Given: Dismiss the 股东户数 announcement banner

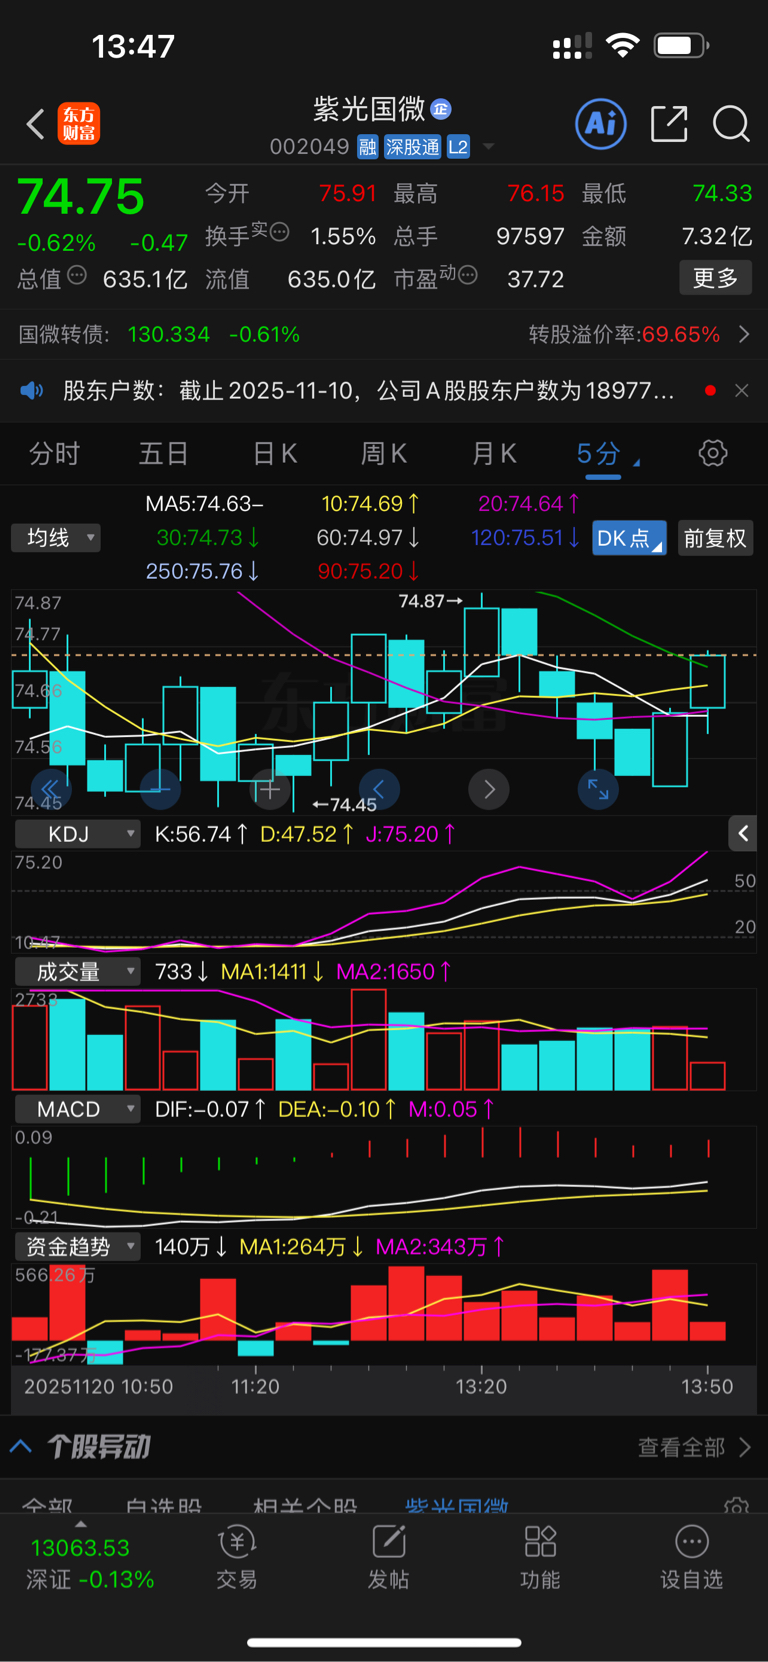Looking at the screenshot, I should pos(741,390).
